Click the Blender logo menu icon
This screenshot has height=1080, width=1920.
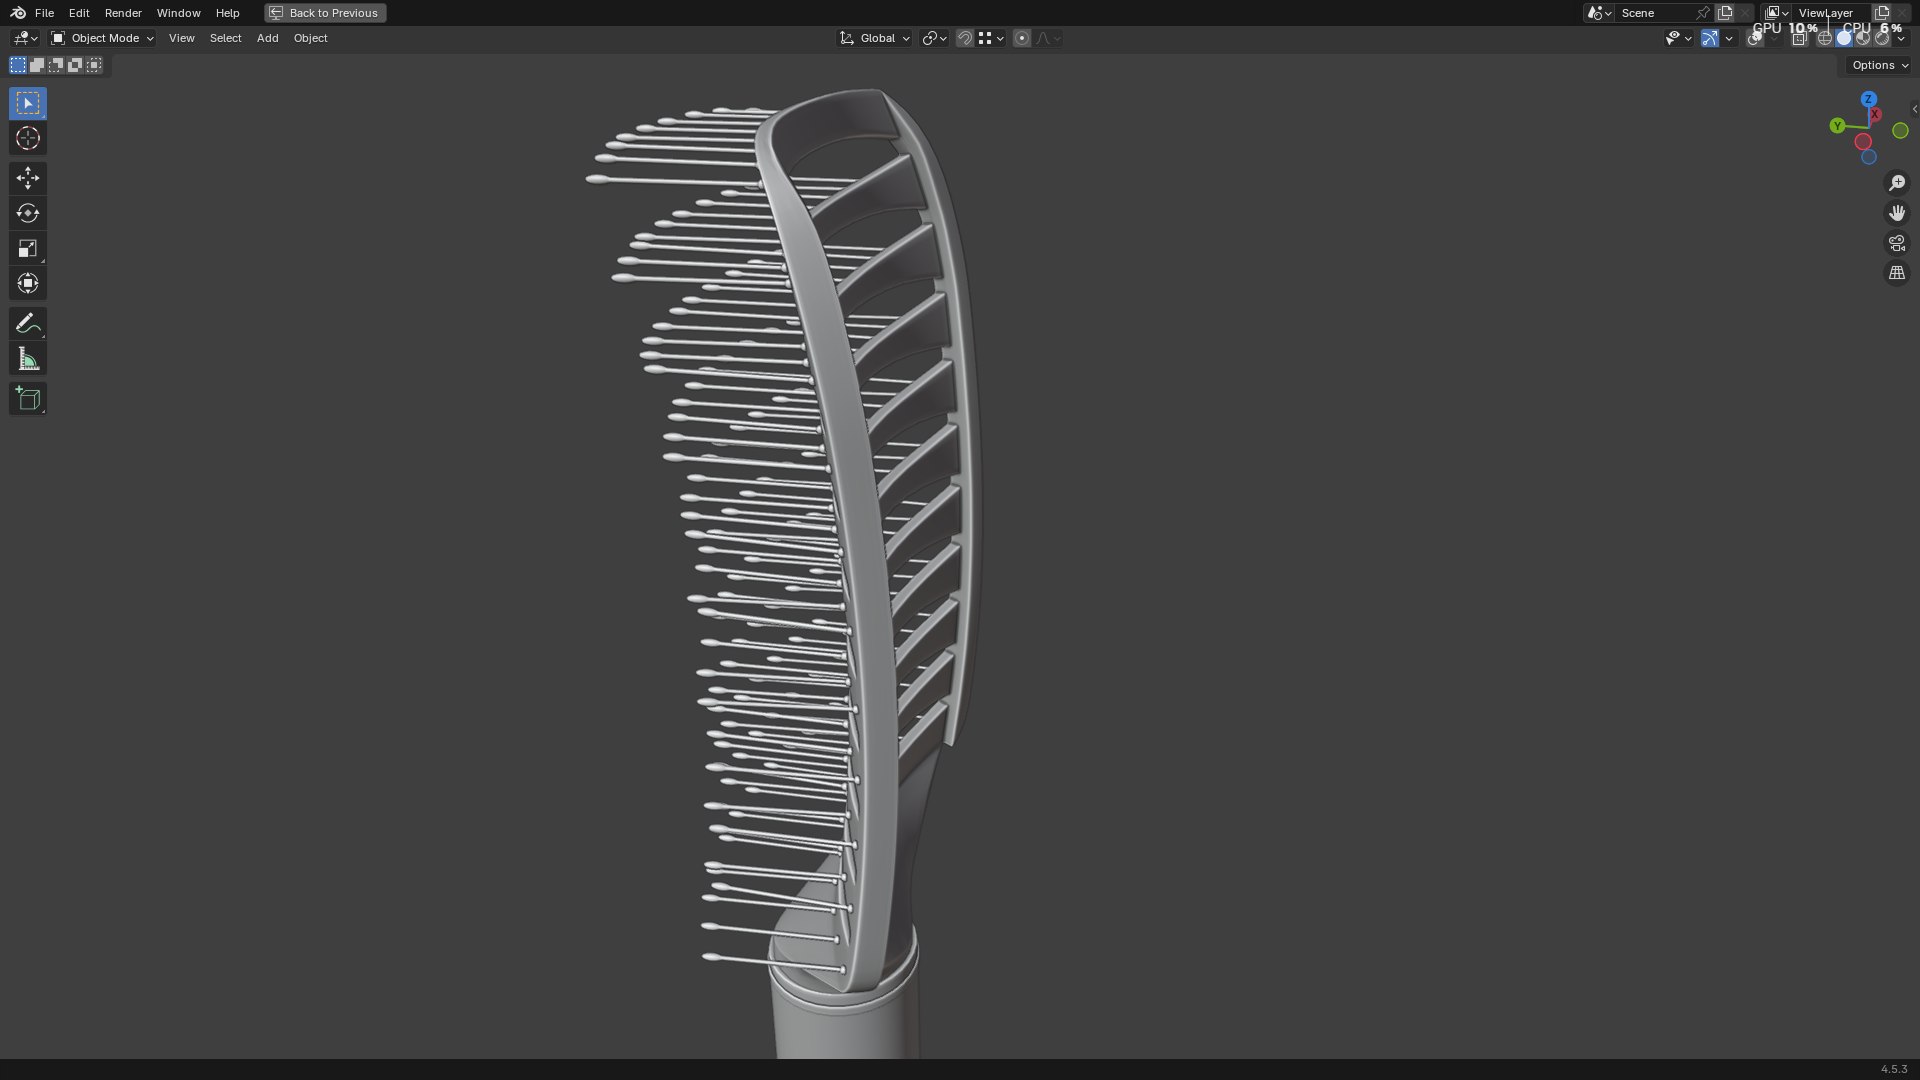pos(18,13)
